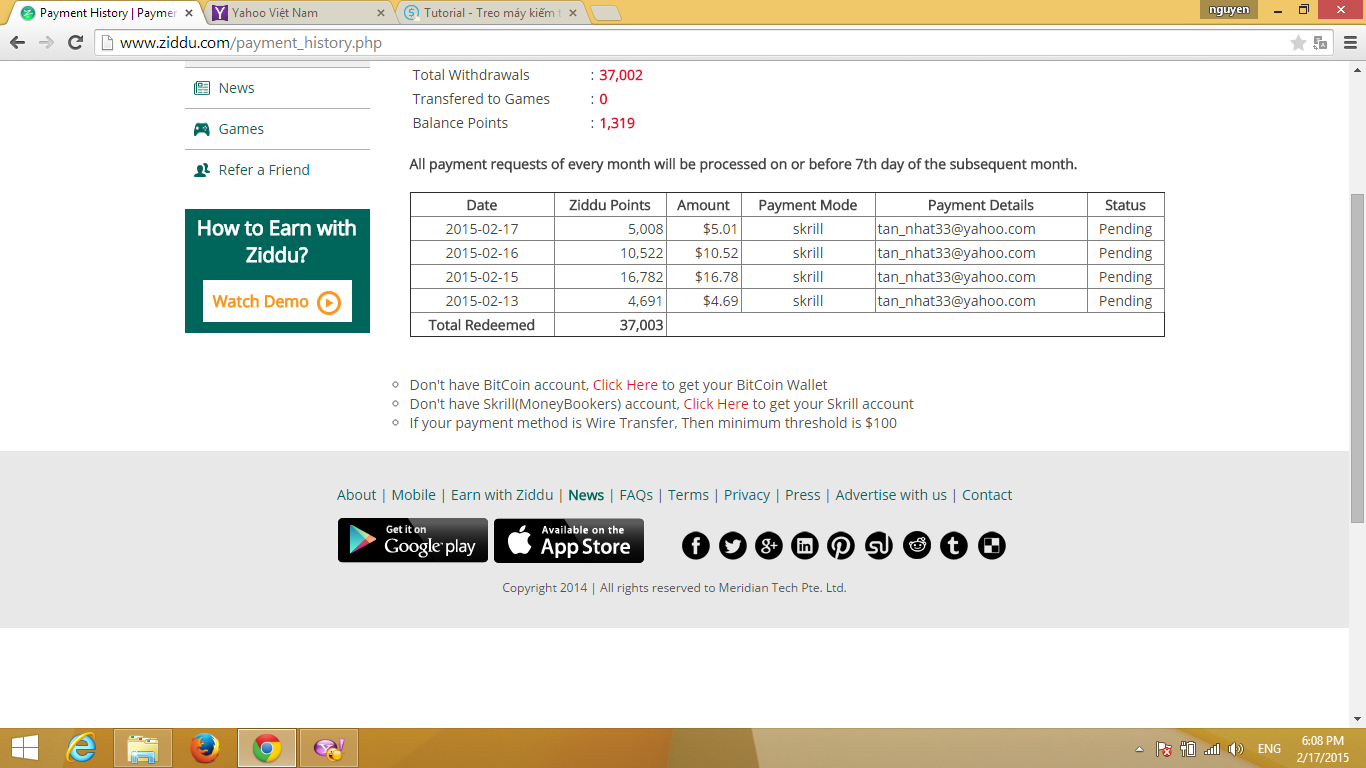The width and height of the screenshot is (1366, 768).
Task: Click Here to get a Skrill account
Action: coord(716,404)
